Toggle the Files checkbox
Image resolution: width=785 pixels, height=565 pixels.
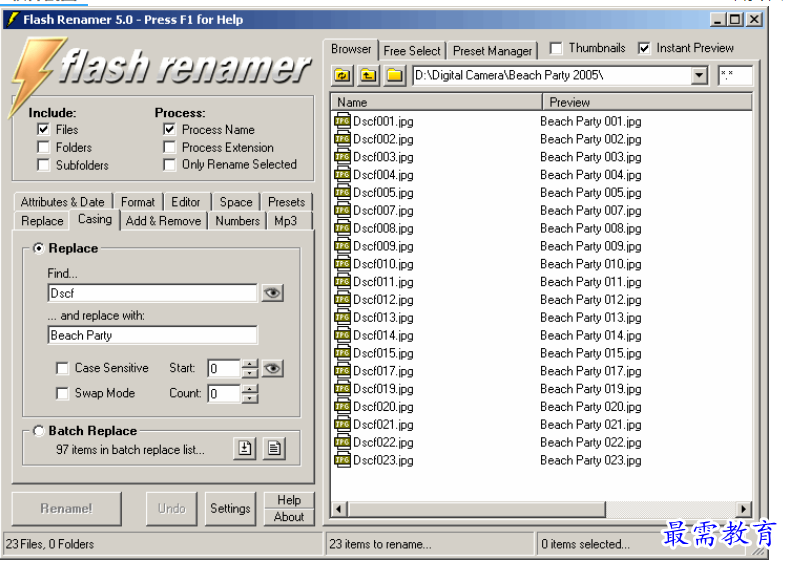pyautogui.click(x=44, y=130)
